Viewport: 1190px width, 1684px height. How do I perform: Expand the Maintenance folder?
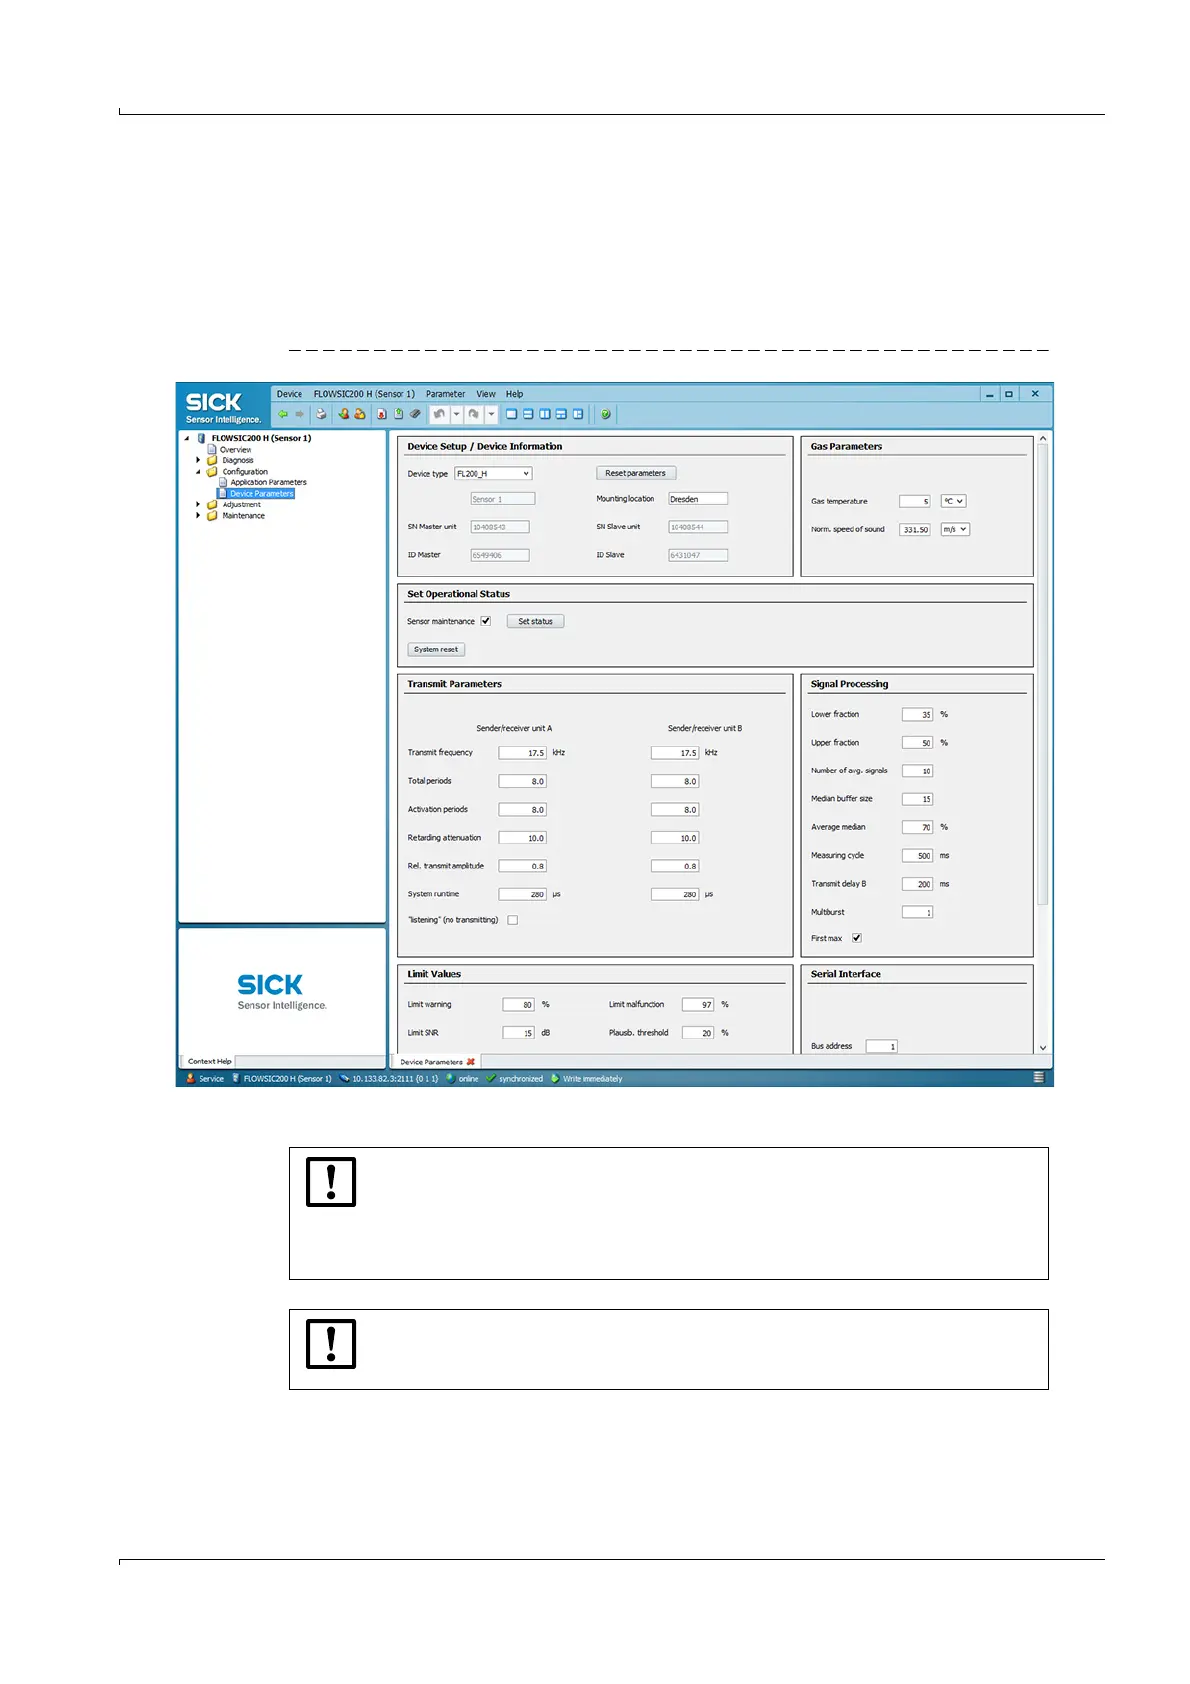click(x=198, y=515)
